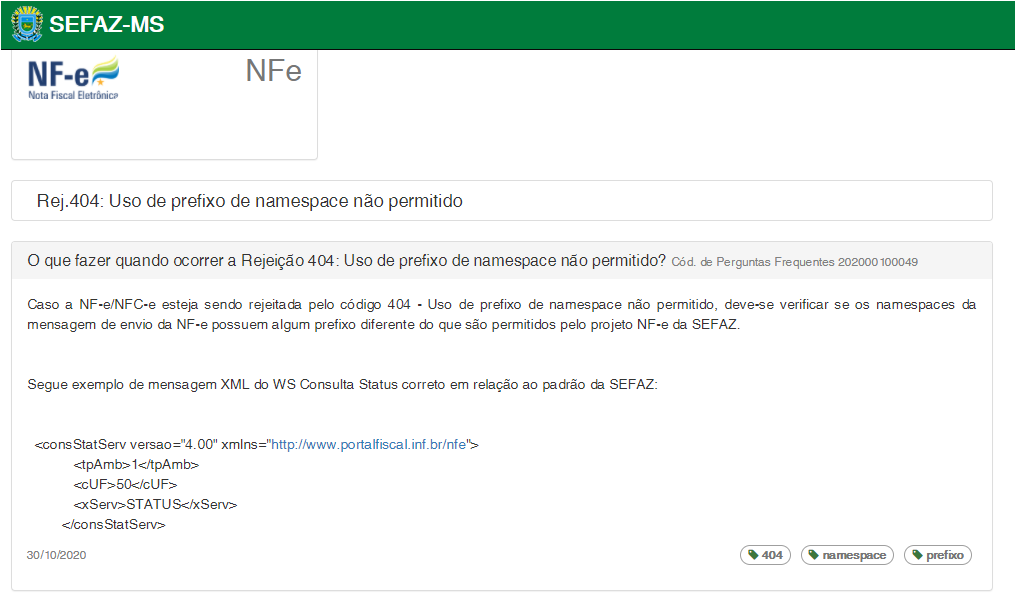Click the 404 tag
The width and height of the screenshot is (1016, 607).
(765, 555)
